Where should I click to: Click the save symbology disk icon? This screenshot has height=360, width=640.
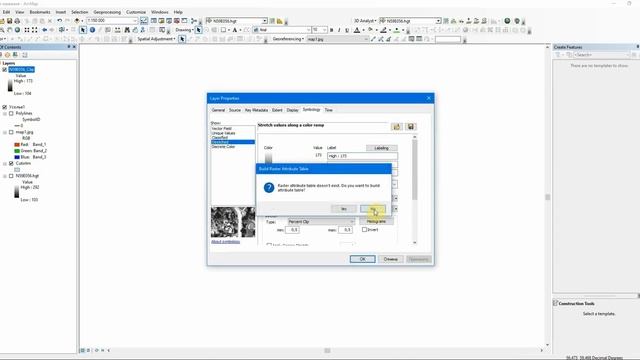(411, 127)
